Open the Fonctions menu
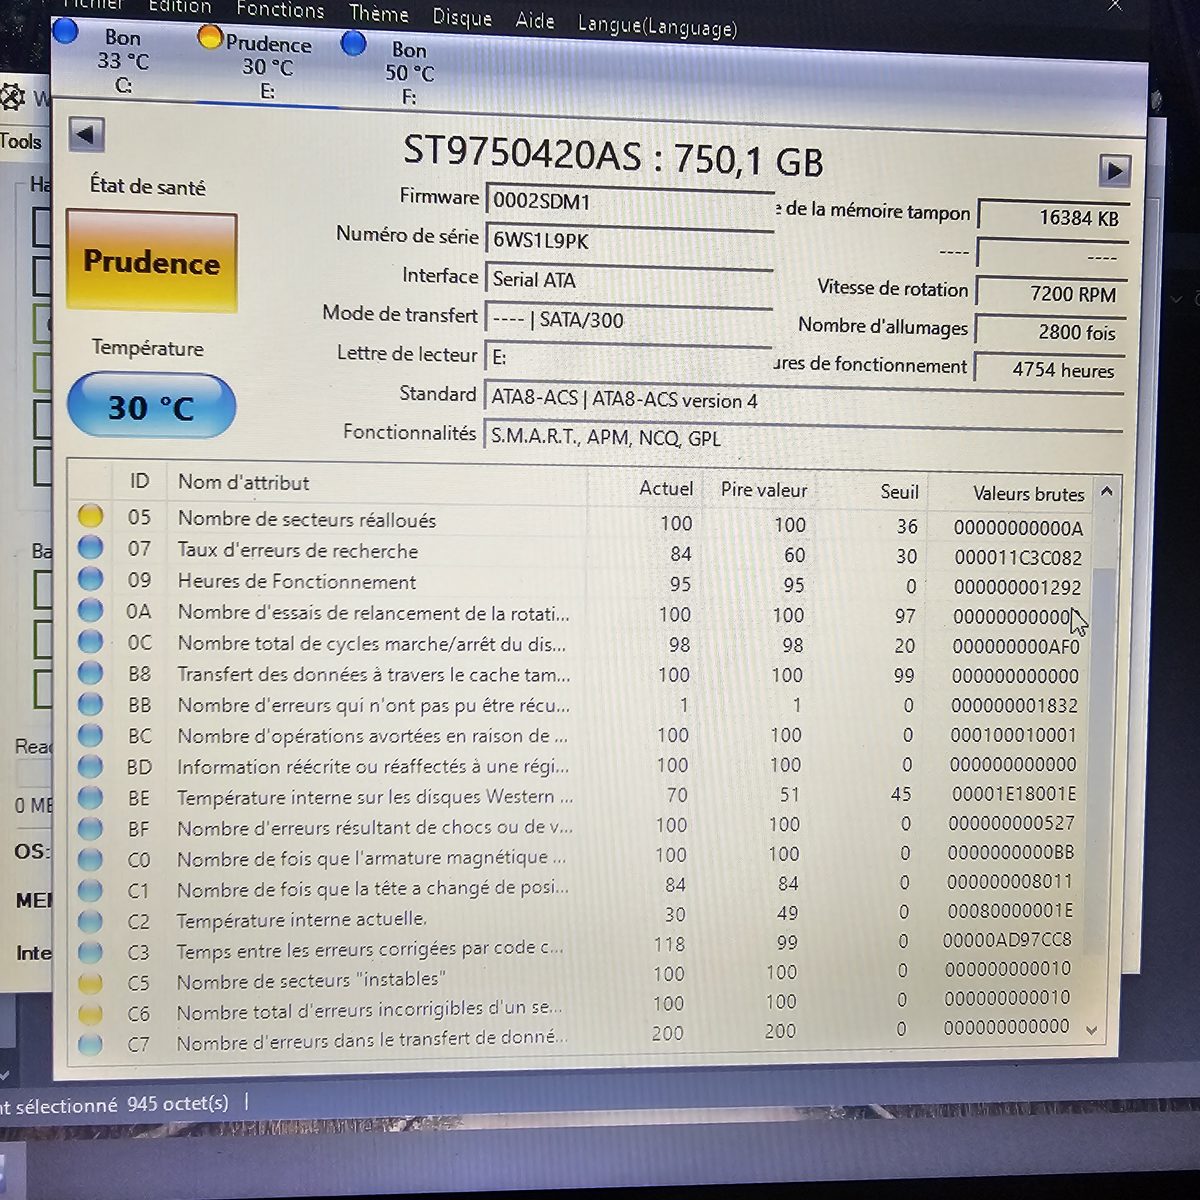Screen dimensions: 1200x1200 pos(280,10)
